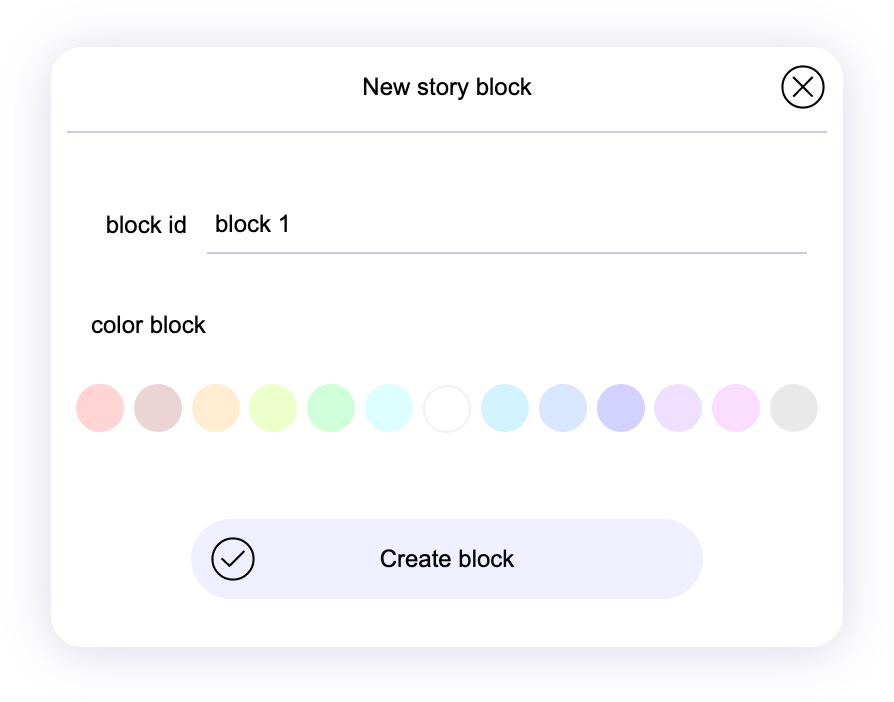The width and height of the screenshot is (894, 702).
Task: Select the pale periwinkle blue swatch
Action: 563,408
